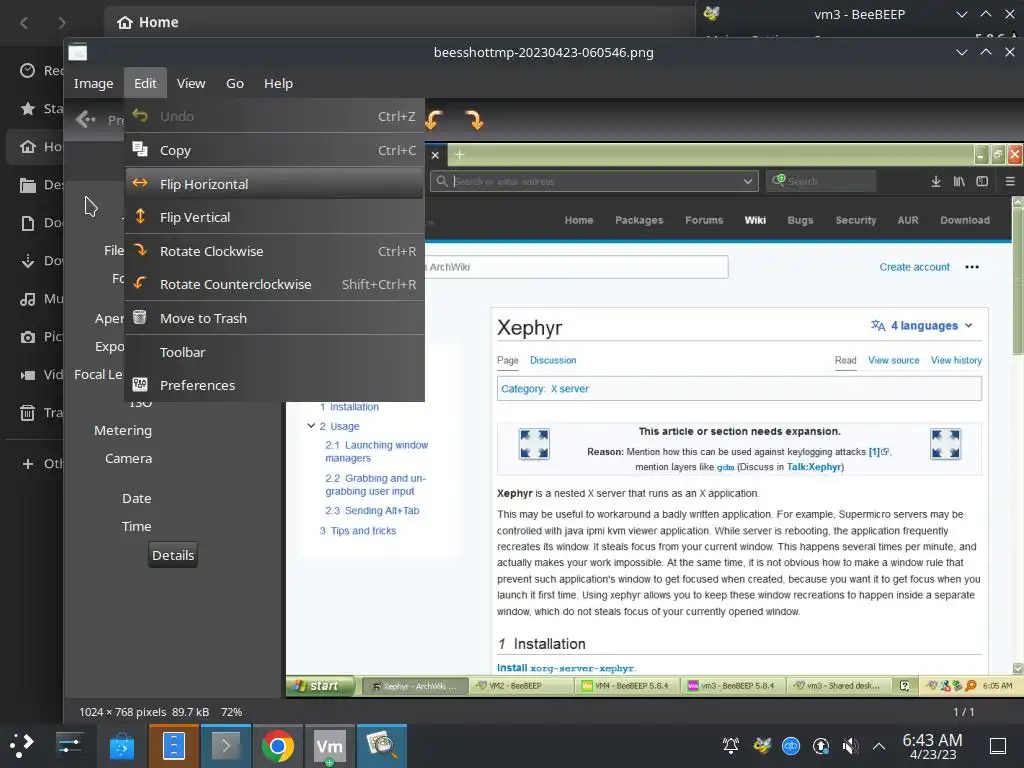1024x768 pixels.
Task: Click Home path button in file manager
Action: (148, 22)
